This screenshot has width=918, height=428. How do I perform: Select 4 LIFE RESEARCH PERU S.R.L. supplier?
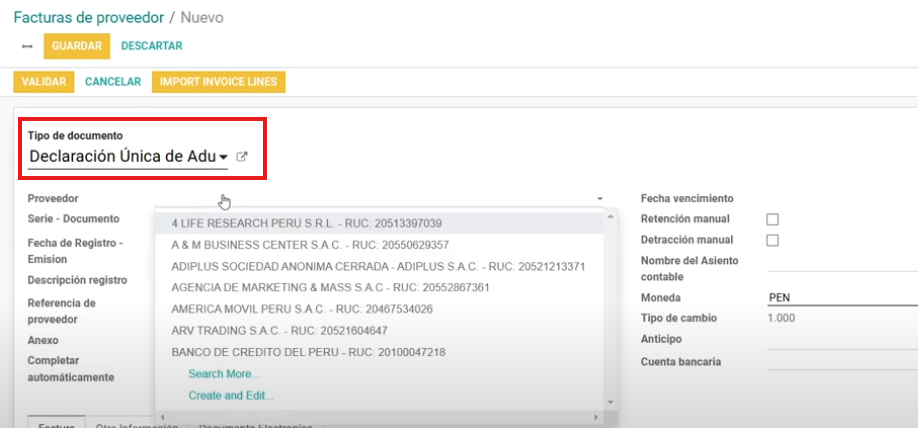(306, 223)
